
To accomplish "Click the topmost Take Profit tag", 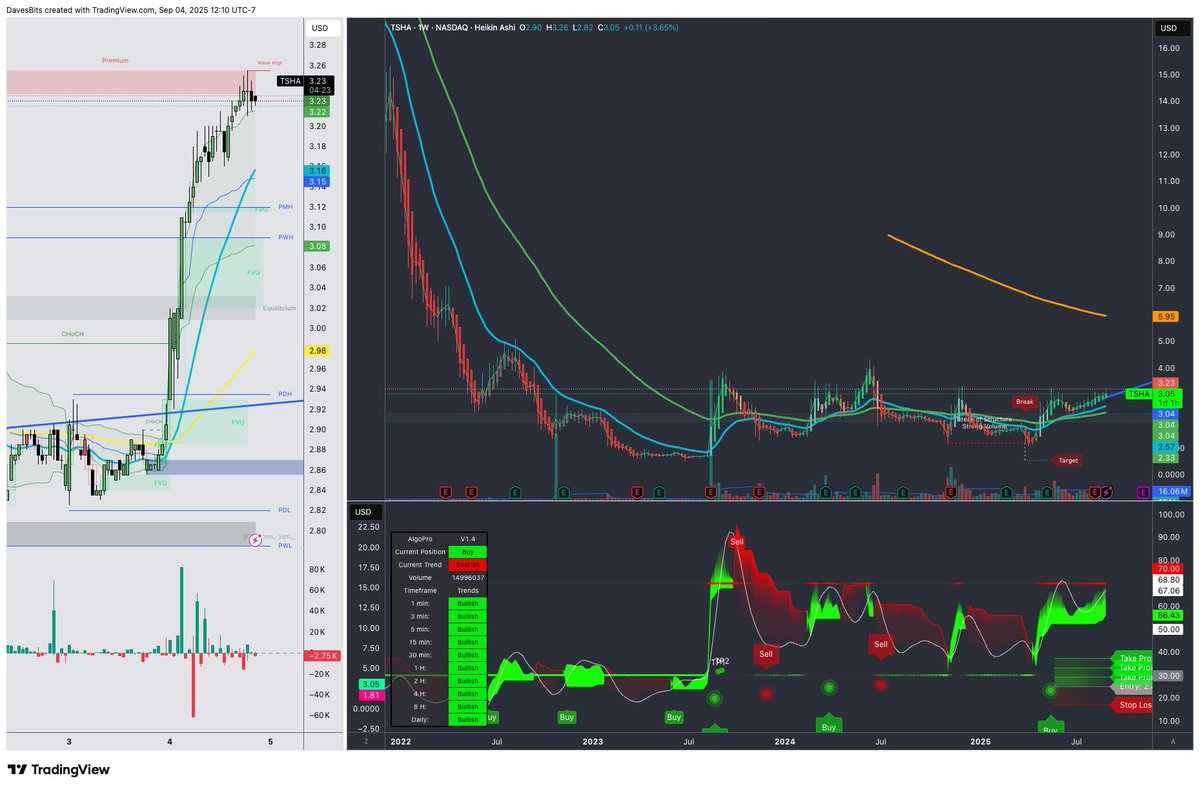I will pos(1132,658).
